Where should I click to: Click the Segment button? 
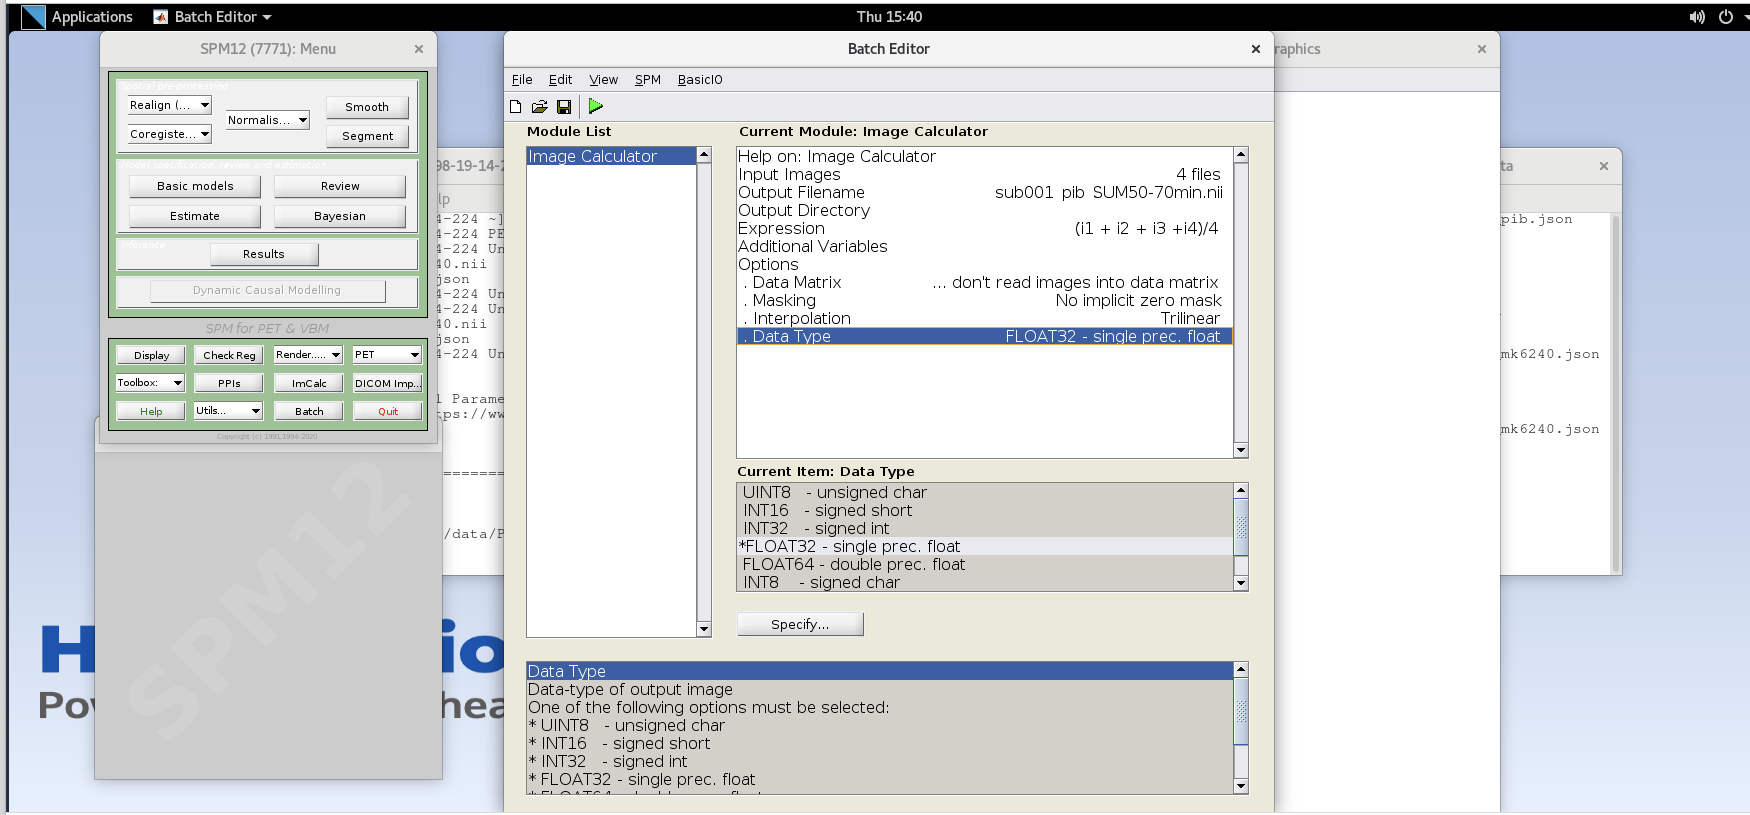point(367,136)
